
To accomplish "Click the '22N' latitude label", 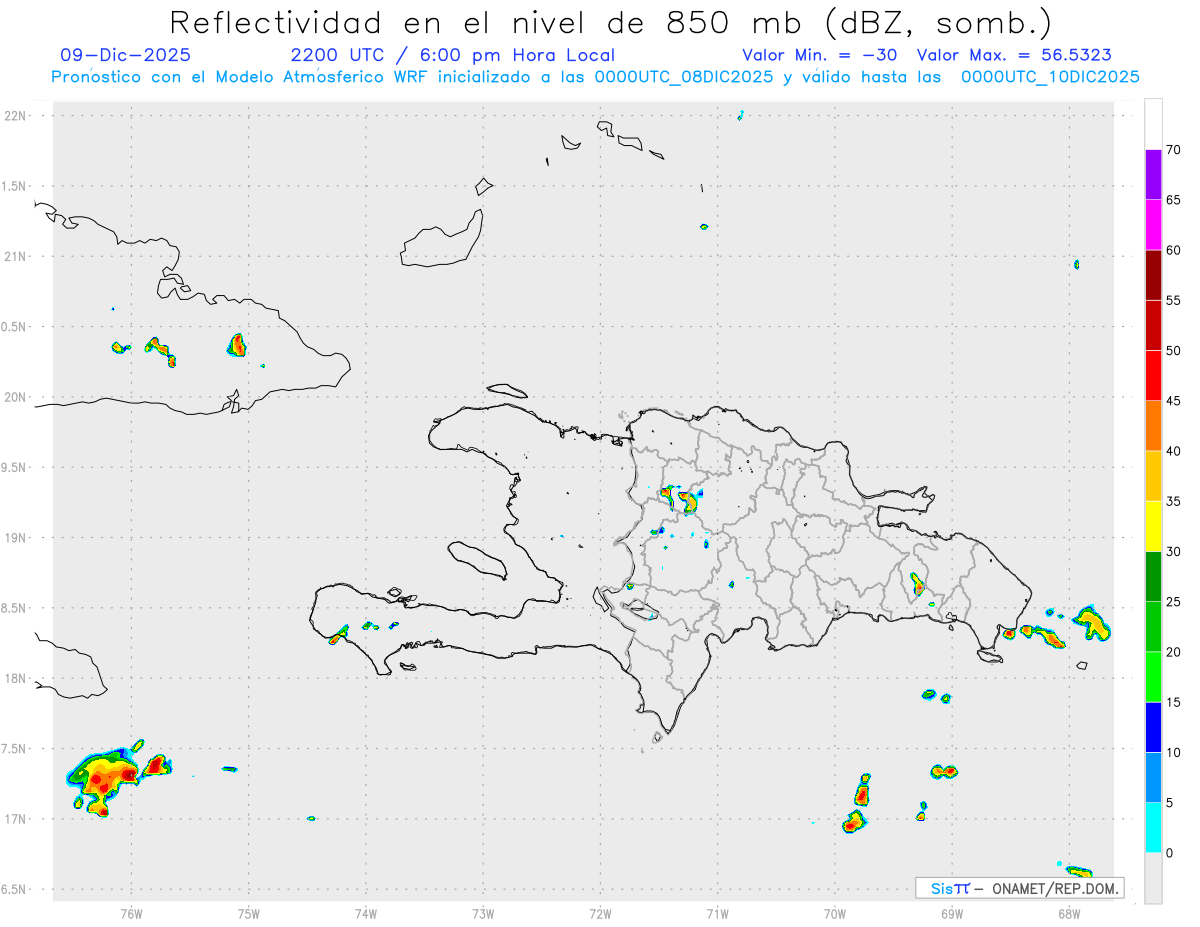I will [x=15, y=116].
